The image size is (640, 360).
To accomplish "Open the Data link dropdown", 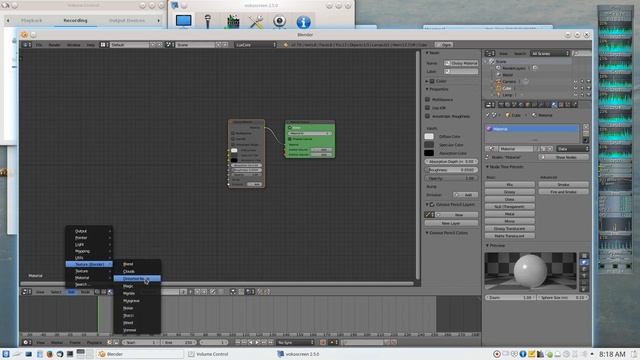I will click(573, 149).
